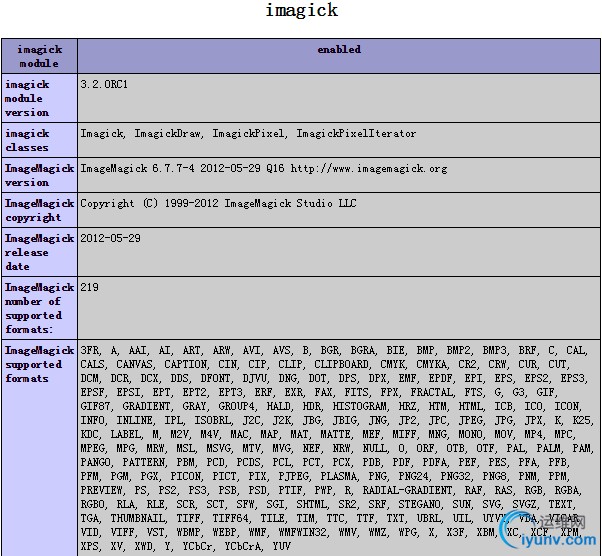Click the 'INLINE' format entry
602x556 pixels.
point(134,420)
